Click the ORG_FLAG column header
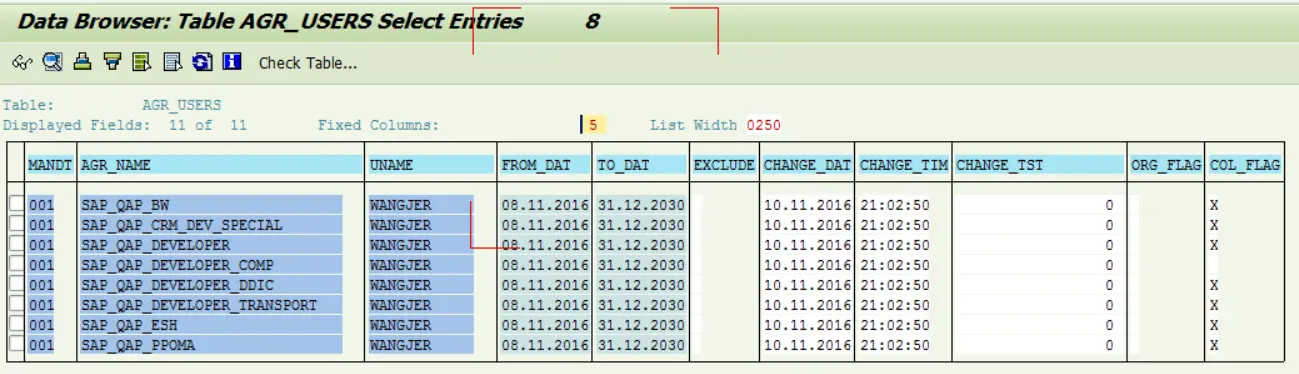 [x=1166, y=165]
